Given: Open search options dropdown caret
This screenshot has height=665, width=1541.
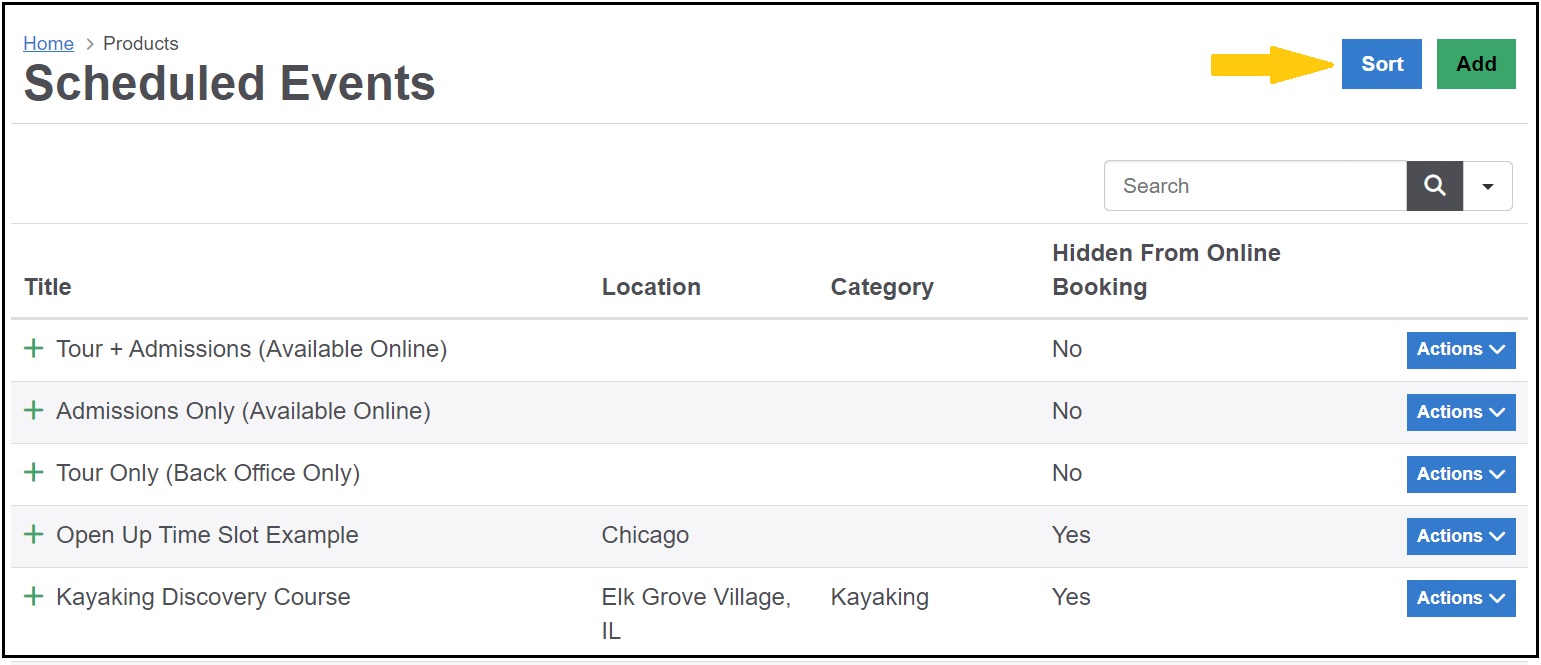Looking at the screenshot, I should tap(1488, 186).
